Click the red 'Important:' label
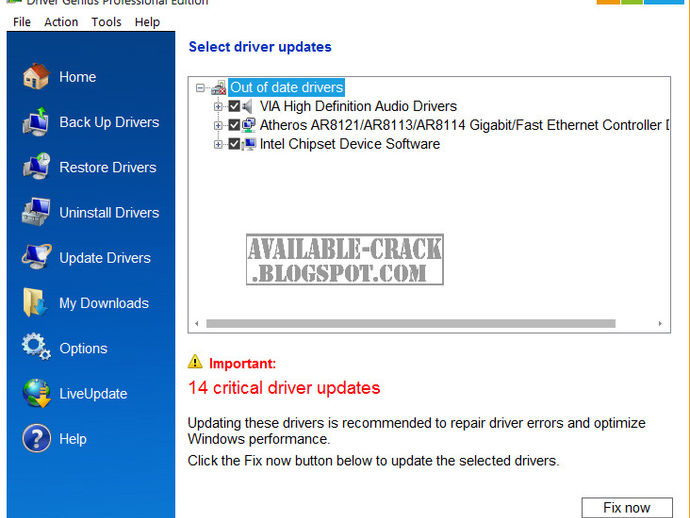The image size is (690, 518). [242, 364]
